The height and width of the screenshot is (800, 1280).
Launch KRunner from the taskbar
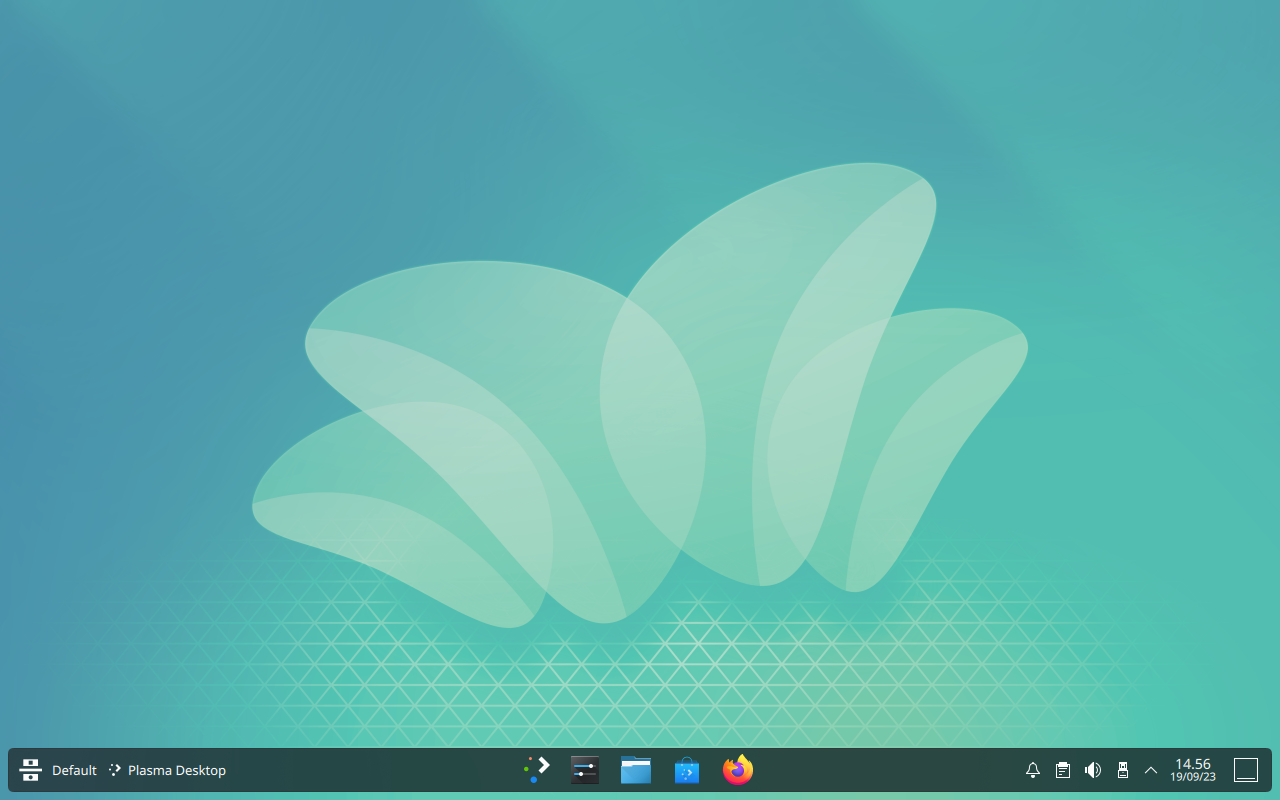pos(536,770)
